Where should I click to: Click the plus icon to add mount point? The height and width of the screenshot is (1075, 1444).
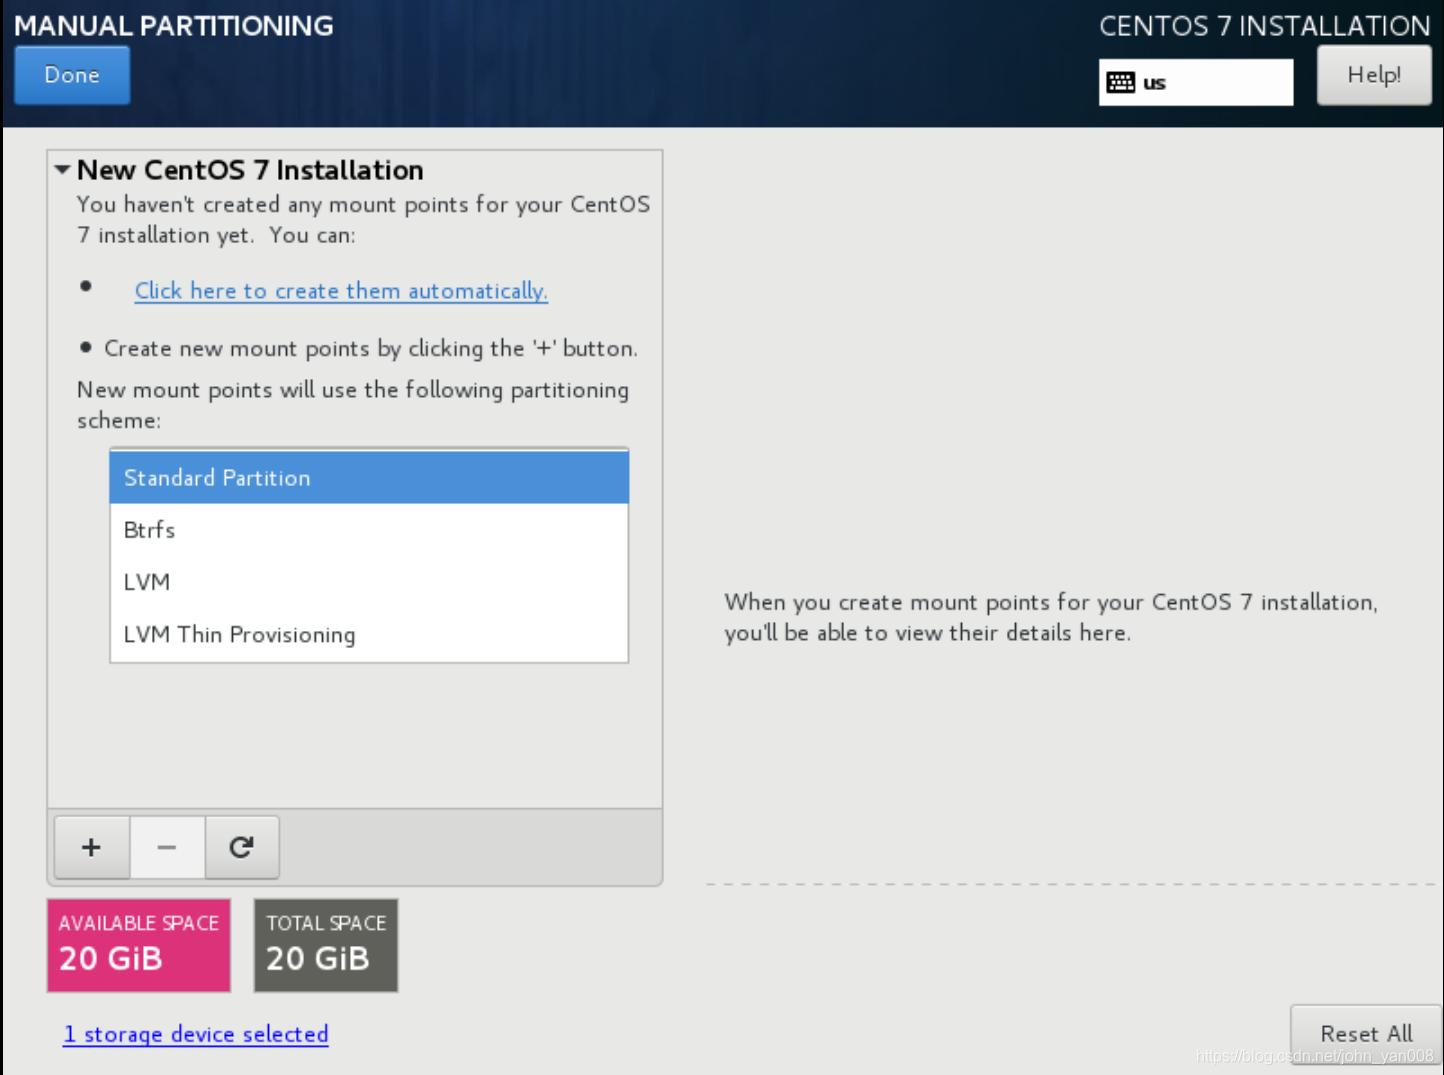[91, 847]
